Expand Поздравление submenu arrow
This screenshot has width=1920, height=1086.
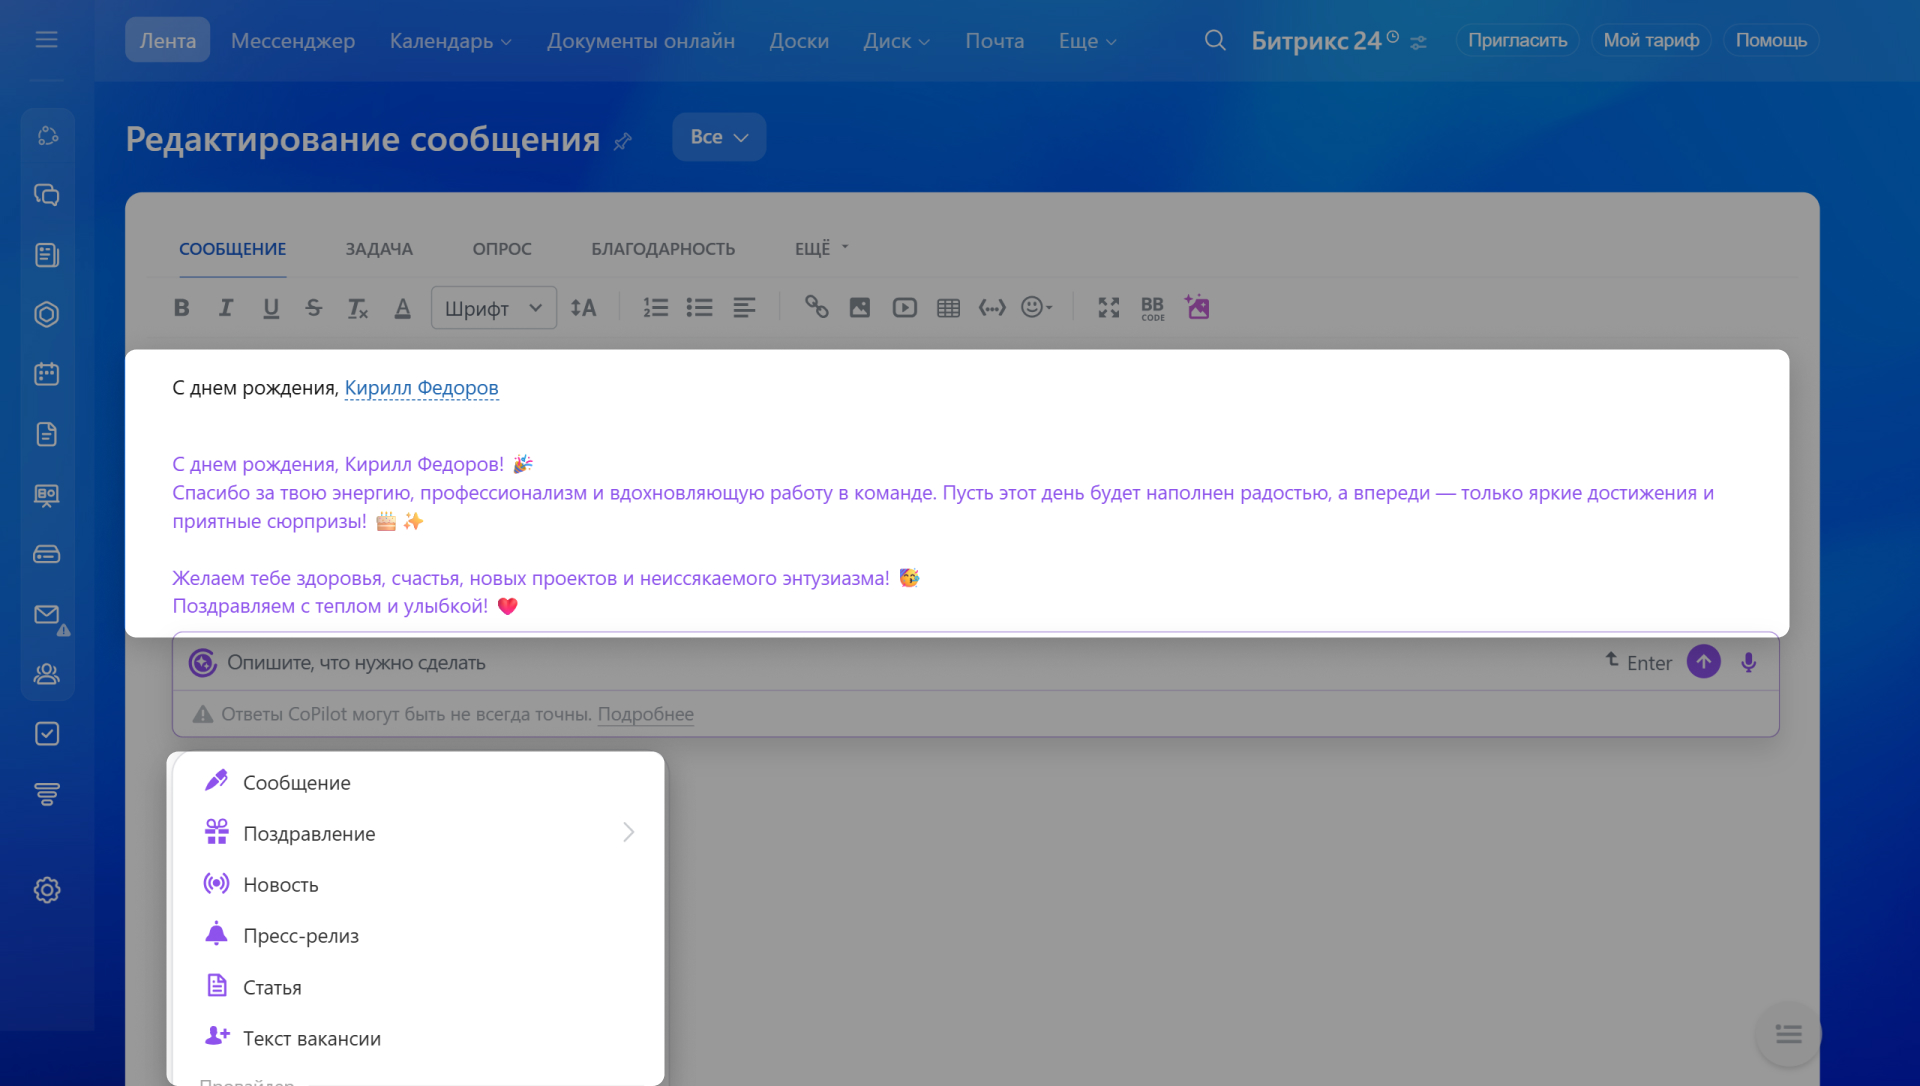628,832
